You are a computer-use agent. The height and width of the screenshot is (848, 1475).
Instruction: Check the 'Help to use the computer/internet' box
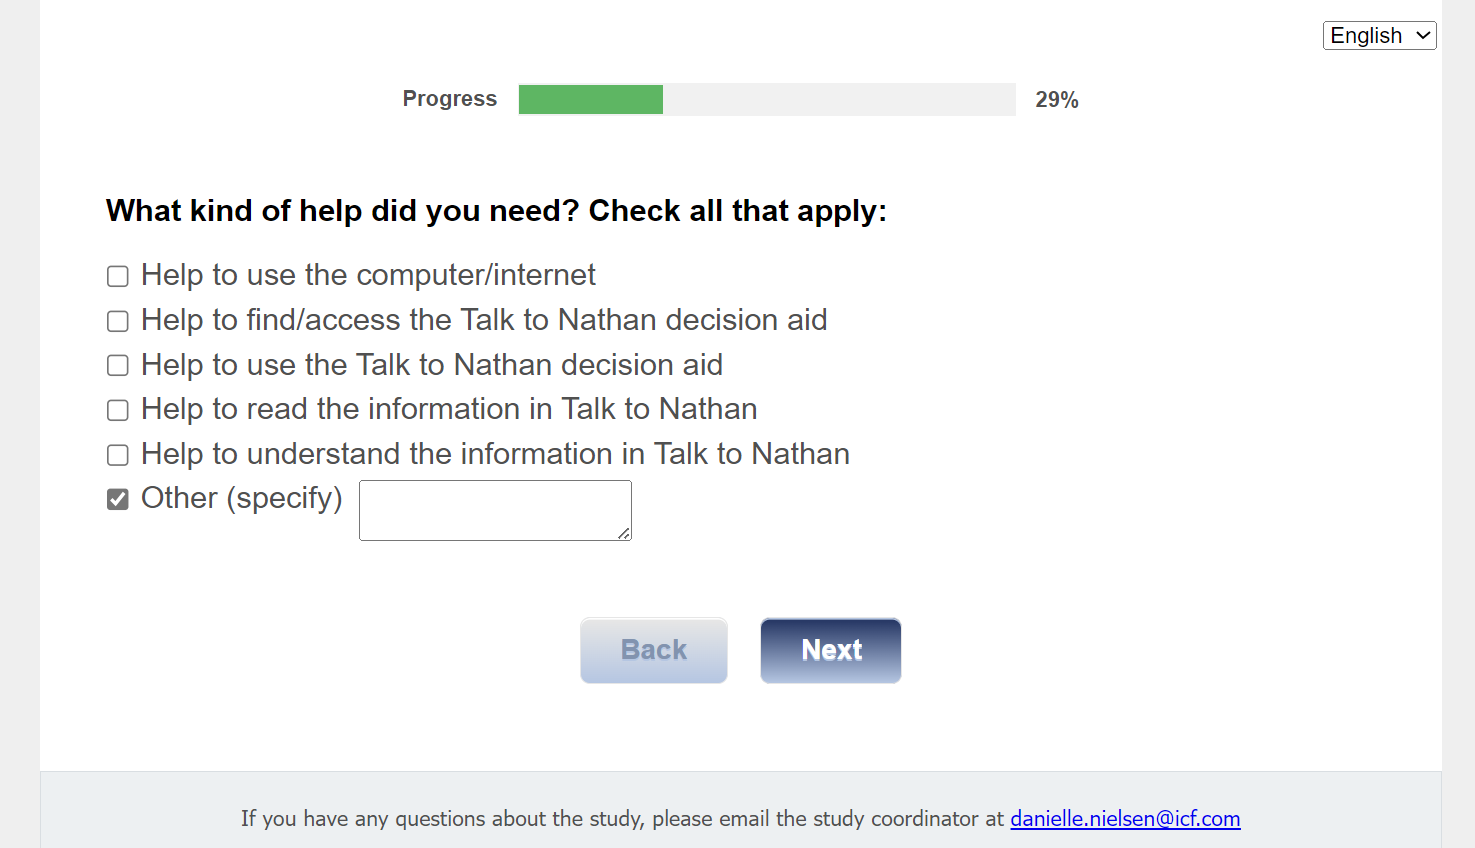tap(118, 276)
